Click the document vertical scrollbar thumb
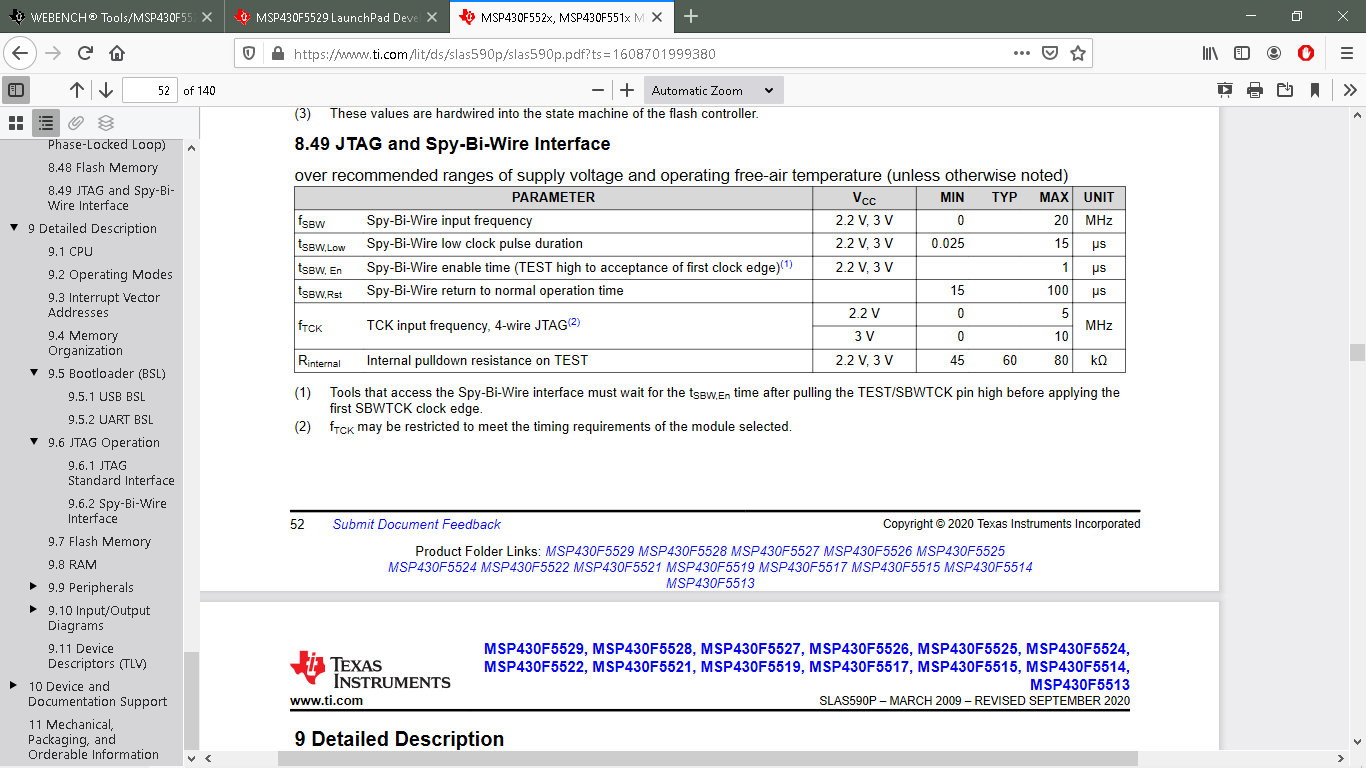 1357,352
